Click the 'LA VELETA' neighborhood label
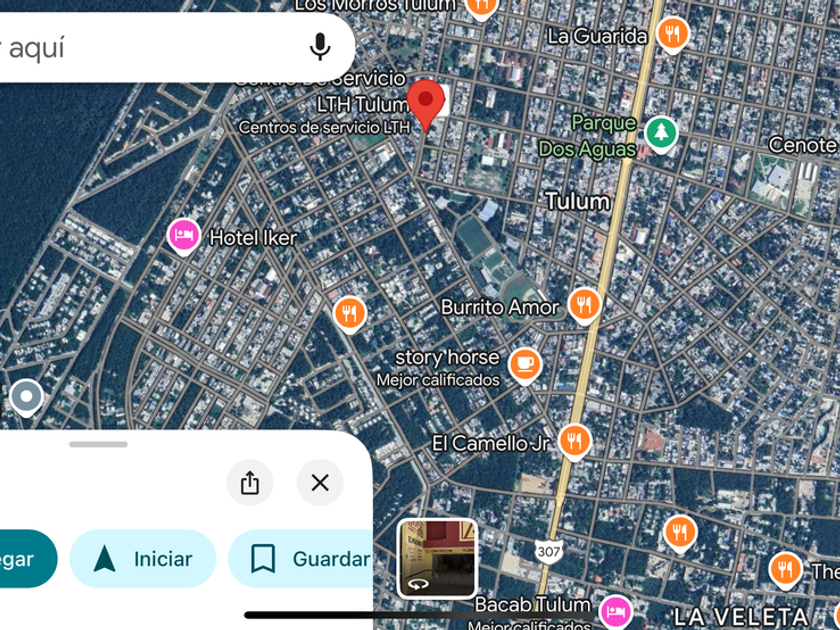840x630 pixels. [740, 617]
